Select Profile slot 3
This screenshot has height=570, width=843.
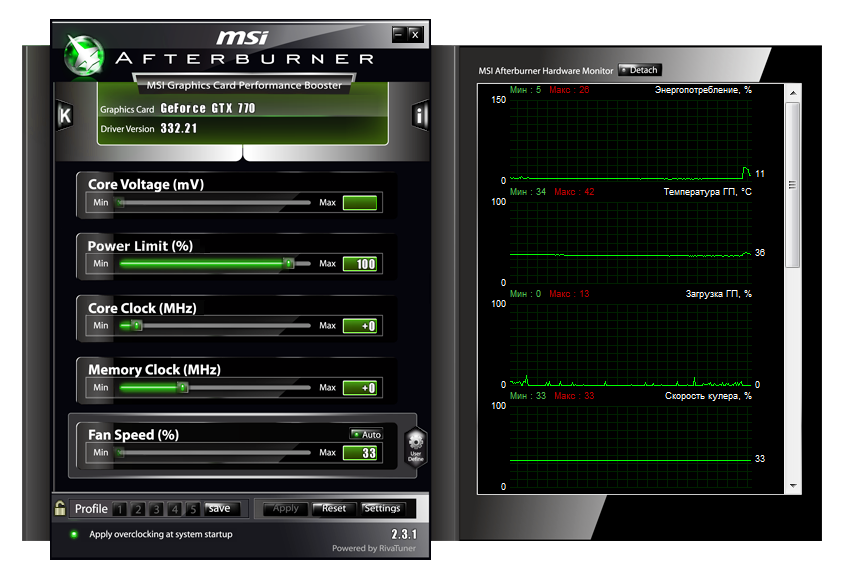pos(156,509)
